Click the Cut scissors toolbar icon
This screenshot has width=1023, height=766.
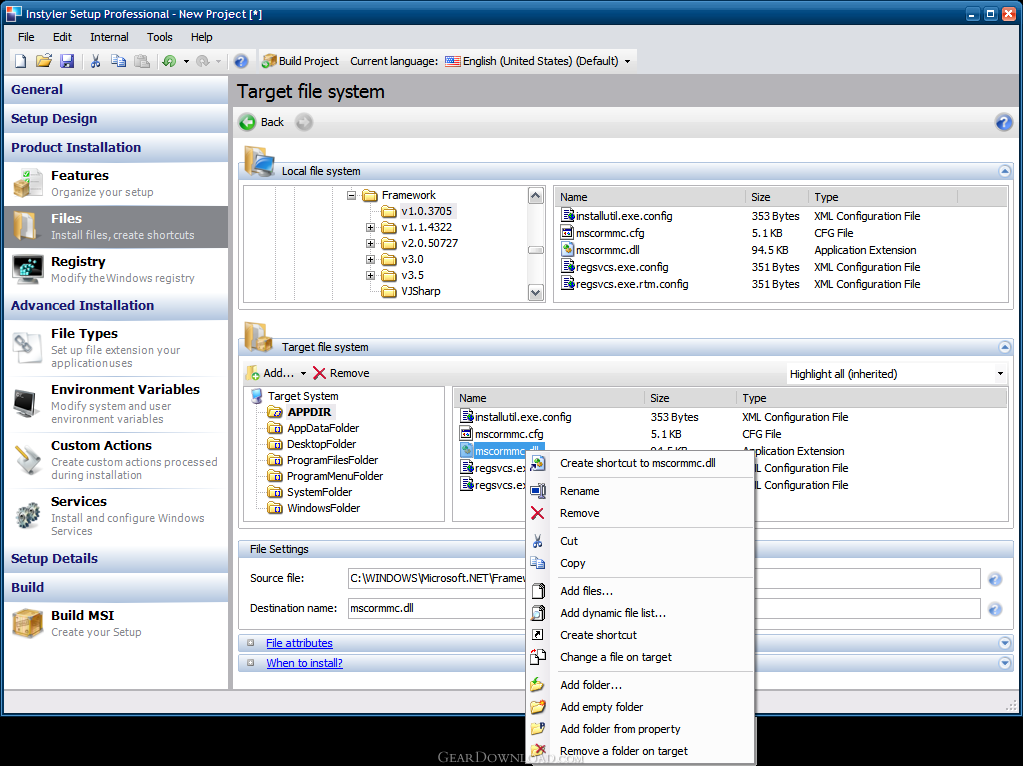coord(95,61)
